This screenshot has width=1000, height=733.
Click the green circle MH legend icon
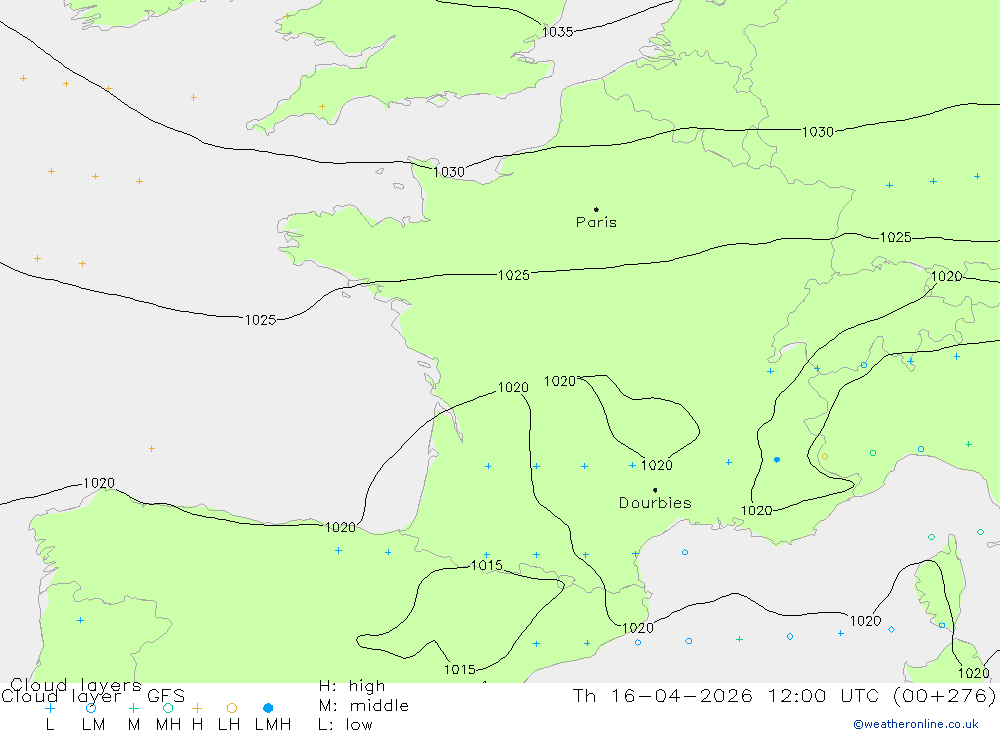coord(168,708)
